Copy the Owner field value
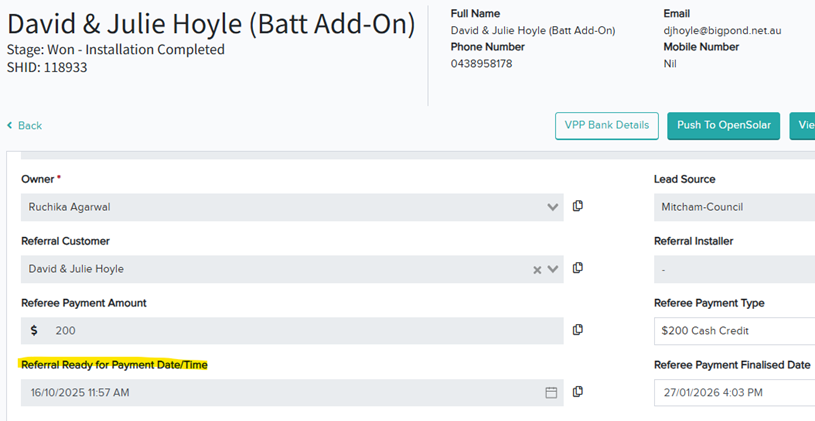This screenshot has height=421, width=815. coord(578,206)
